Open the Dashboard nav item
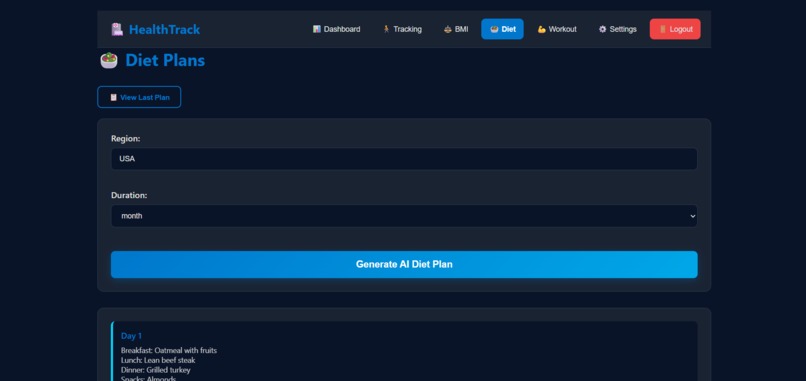The image size is (806, 381). pos(336,29)
